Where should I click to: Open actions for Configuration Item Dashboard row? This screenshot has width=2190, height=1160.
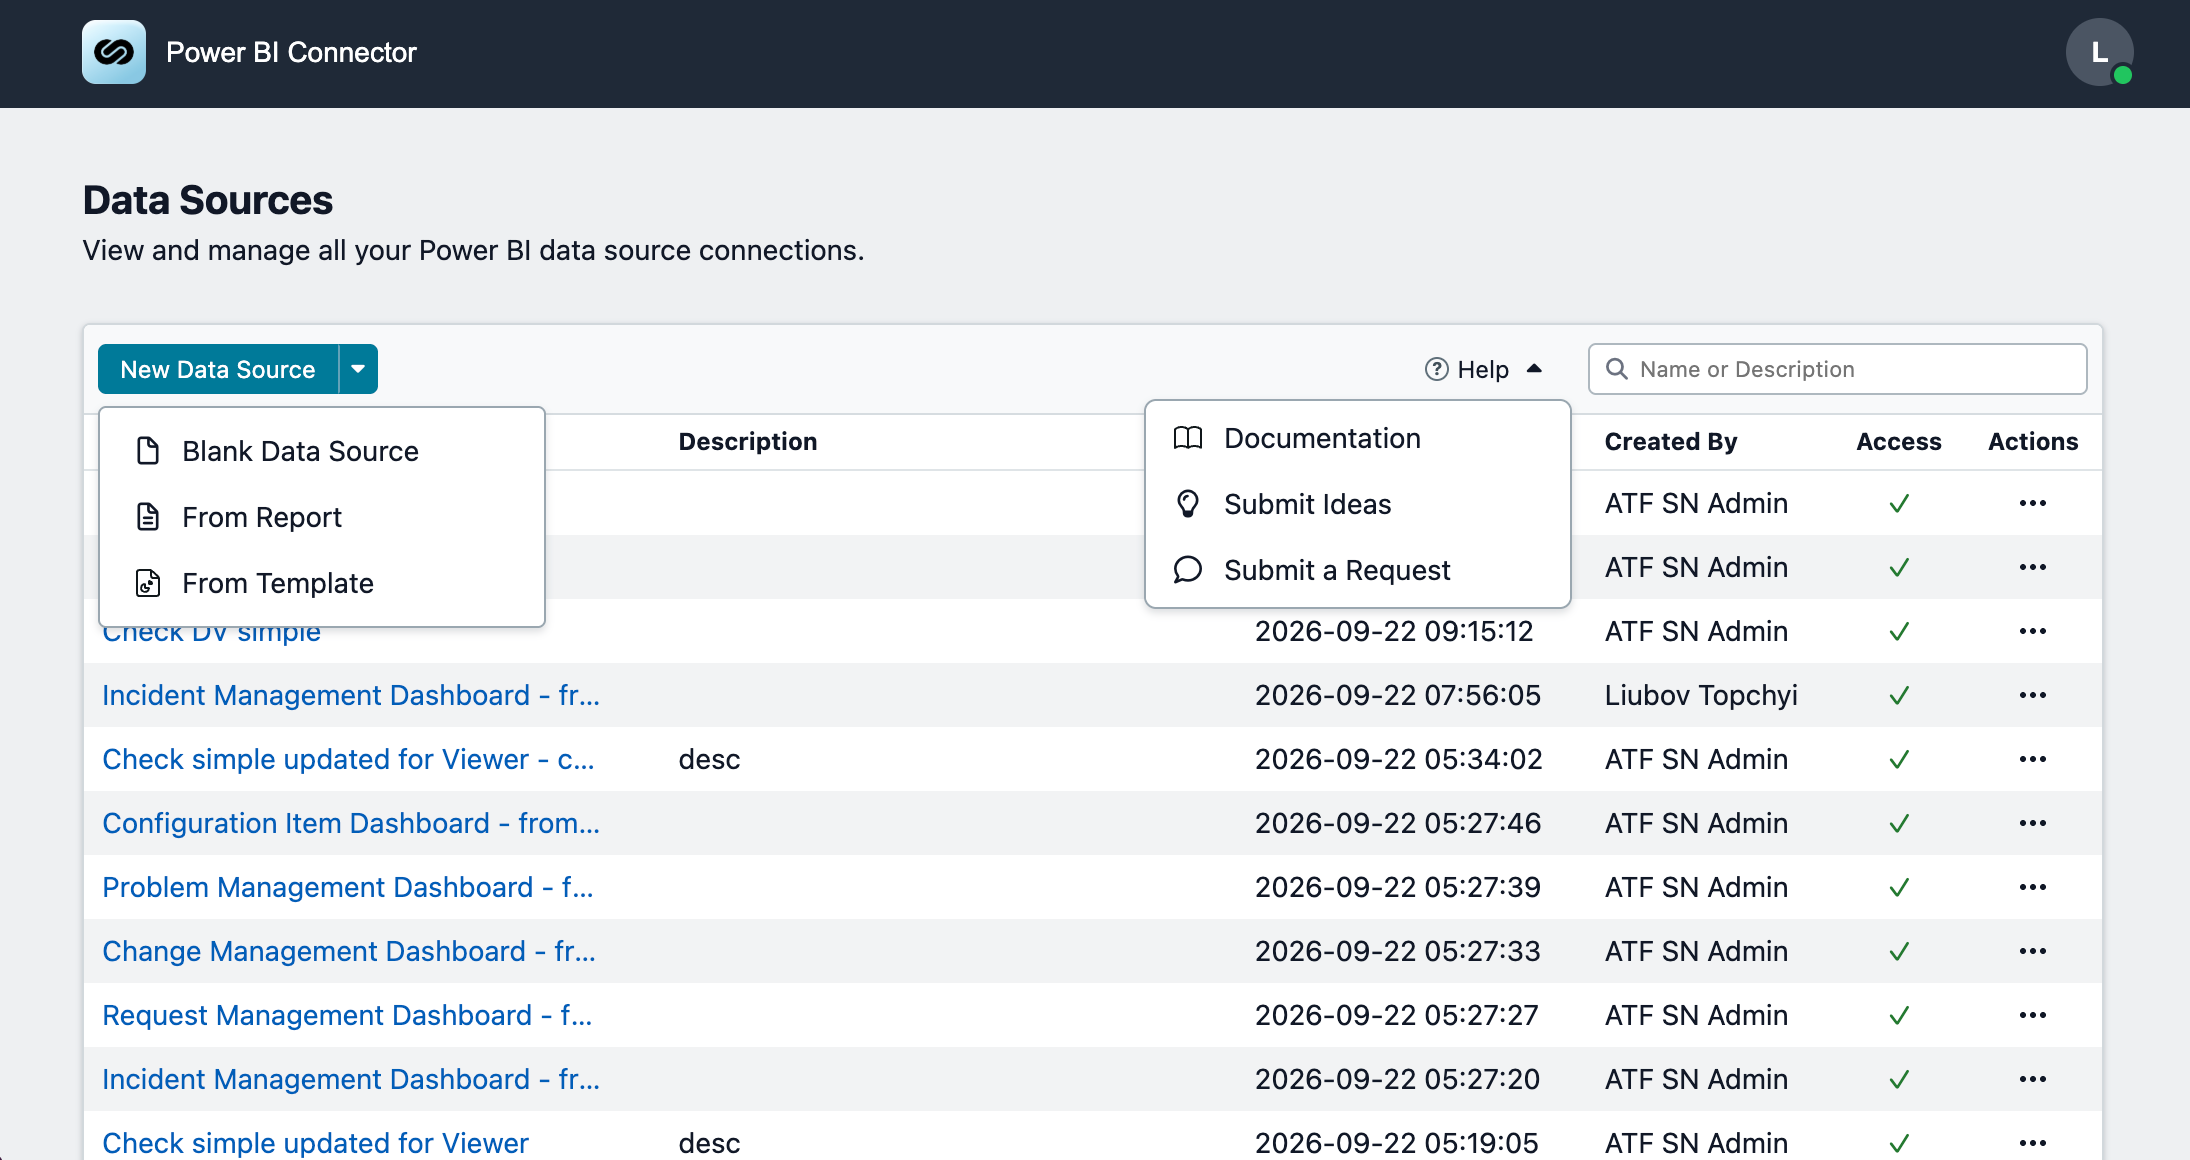[2033, 823]
